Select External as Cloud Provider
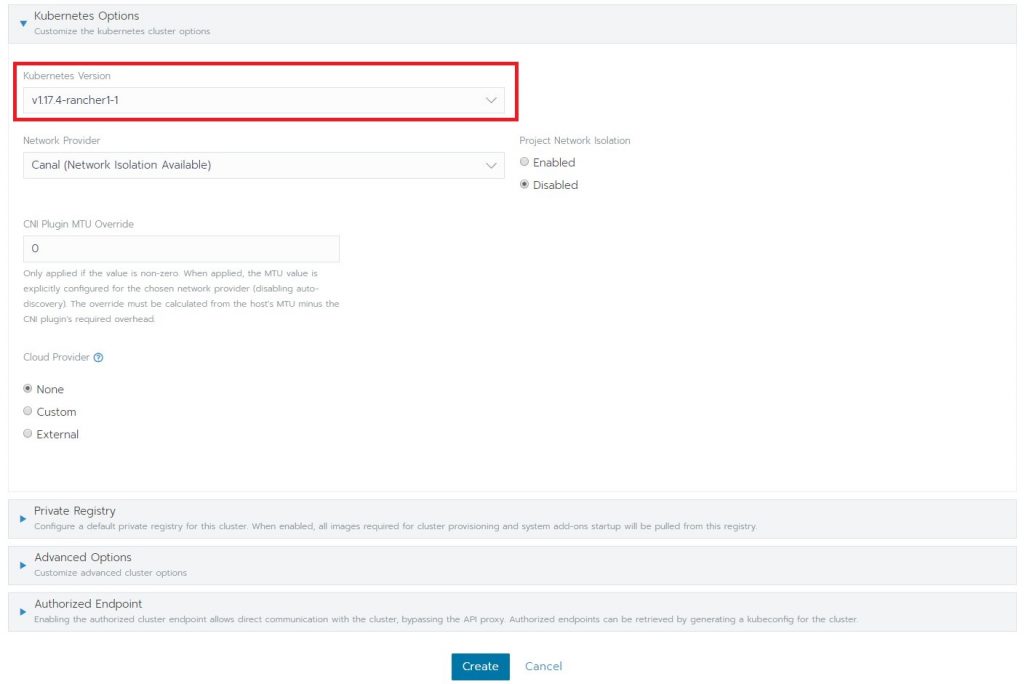1024x684 pixels. tap(27, 434)
